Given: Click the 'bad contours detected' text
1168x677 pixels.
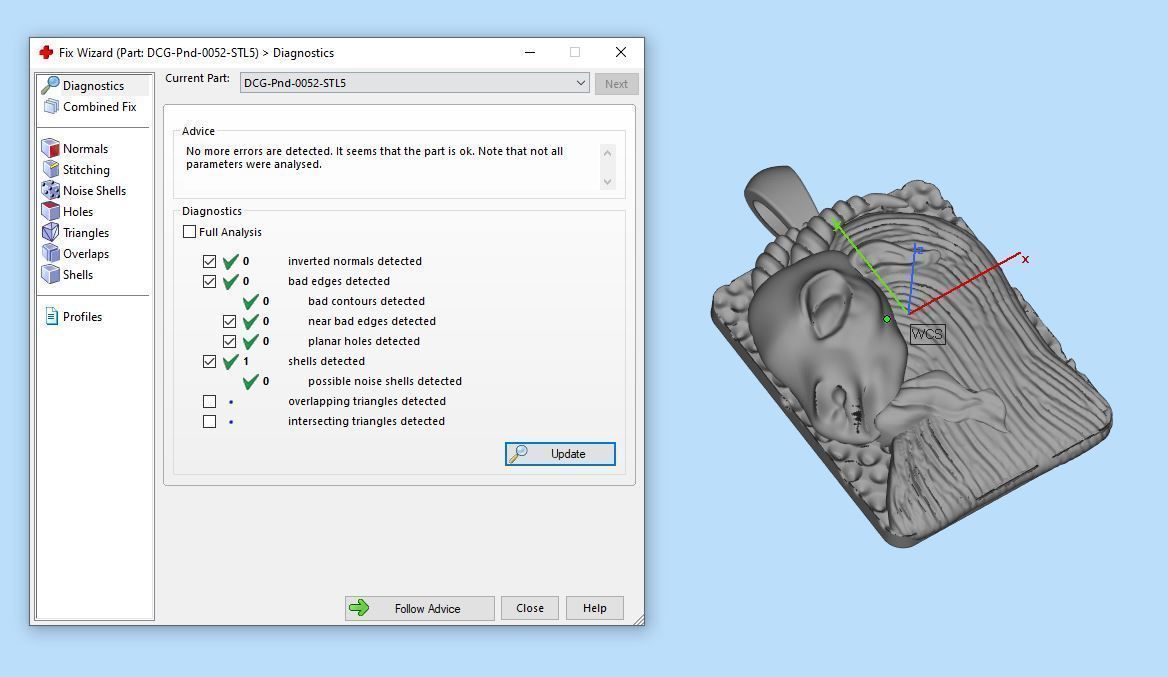Looking at the screenshot, I should pyautogui.click(x=366, y=301).
